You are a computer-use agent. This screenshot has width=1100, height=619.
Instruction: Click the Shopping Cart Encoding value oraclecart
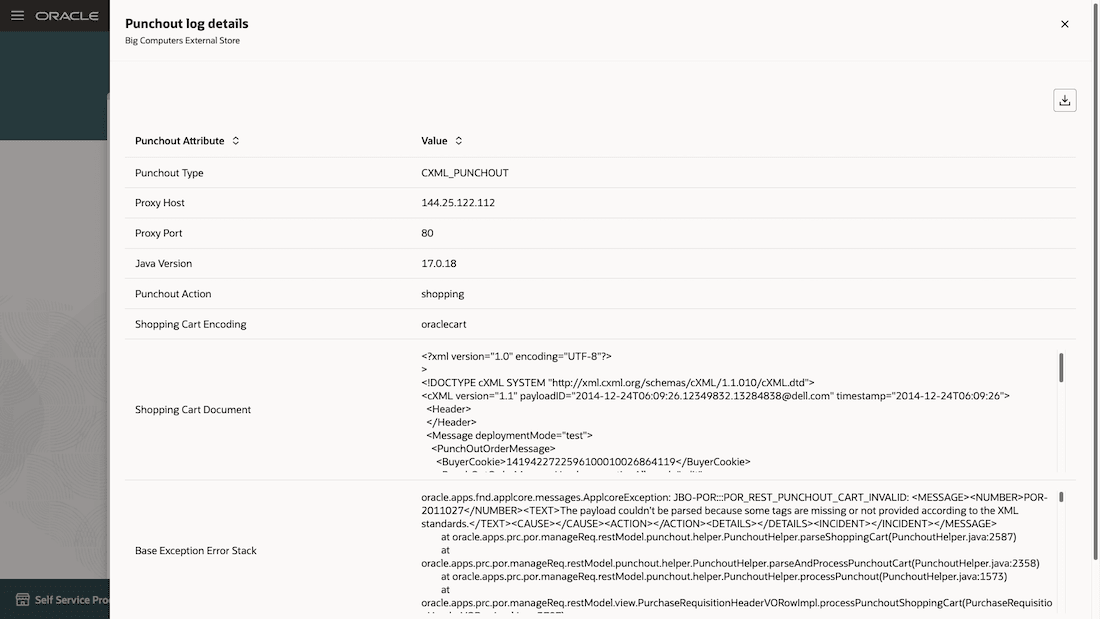[443, 324]
